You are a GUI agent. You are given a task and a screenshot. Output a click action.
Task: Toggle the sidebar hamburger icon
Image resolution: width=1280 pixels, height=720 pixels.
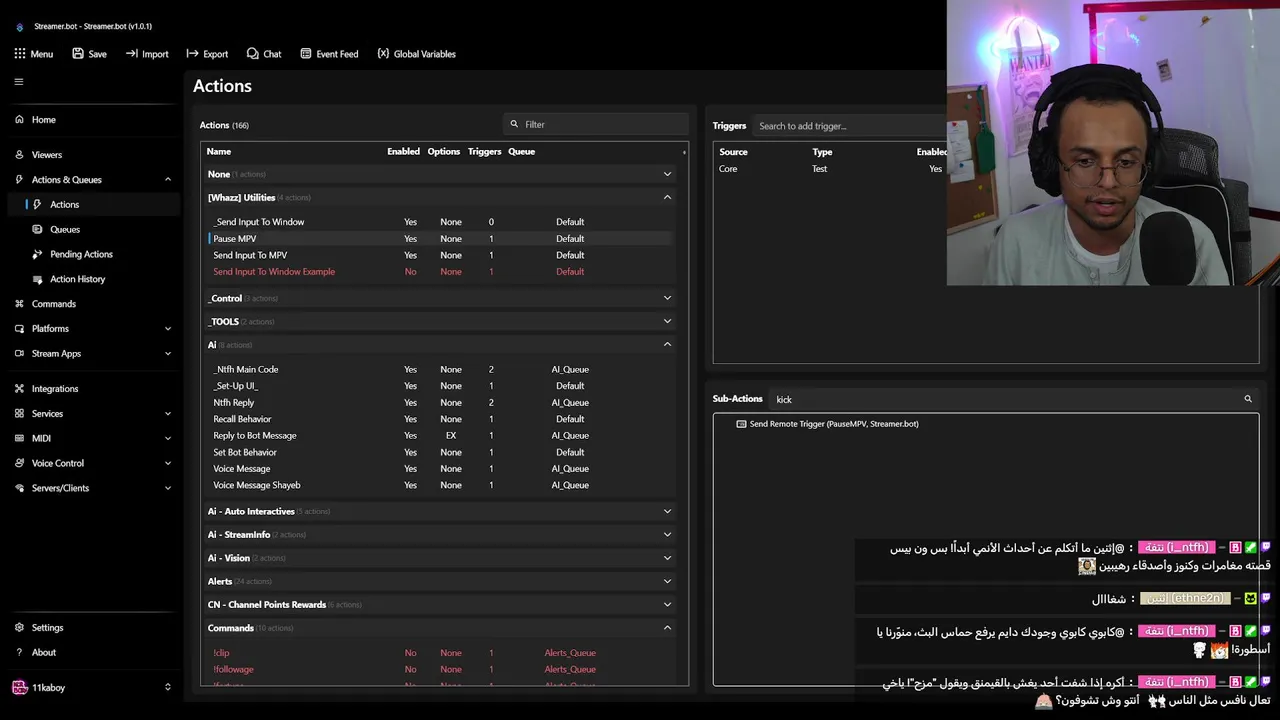point(19,82)
